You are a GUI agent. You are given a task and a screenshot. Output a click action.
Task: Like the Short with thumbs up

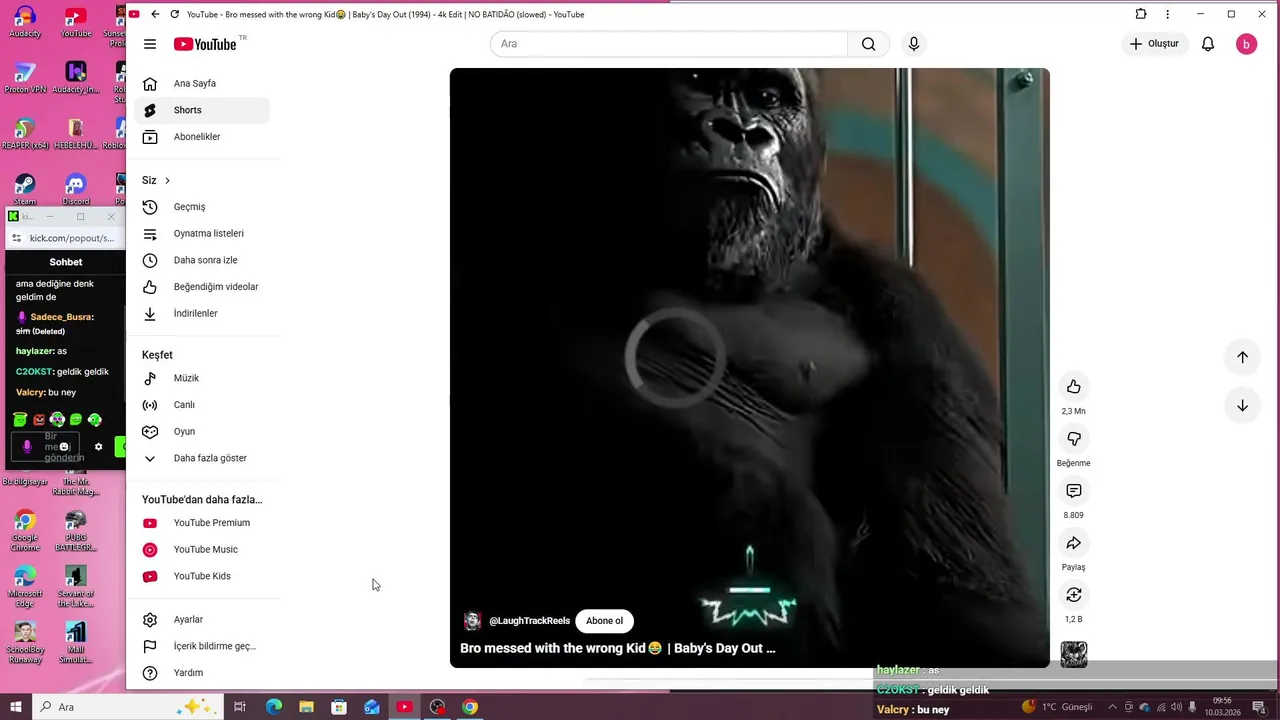(x=1074, y=387)
